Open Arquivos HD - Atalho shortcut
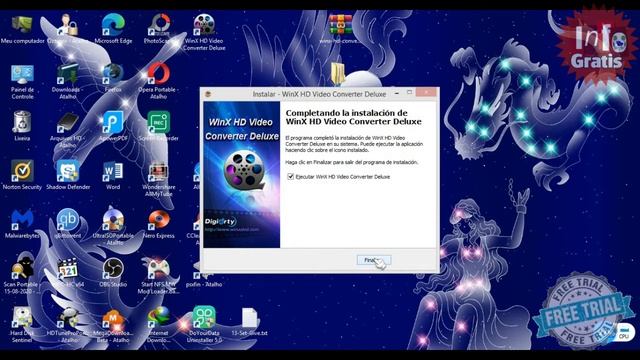Viewport: 640px width, 360px height. [68, 130]
